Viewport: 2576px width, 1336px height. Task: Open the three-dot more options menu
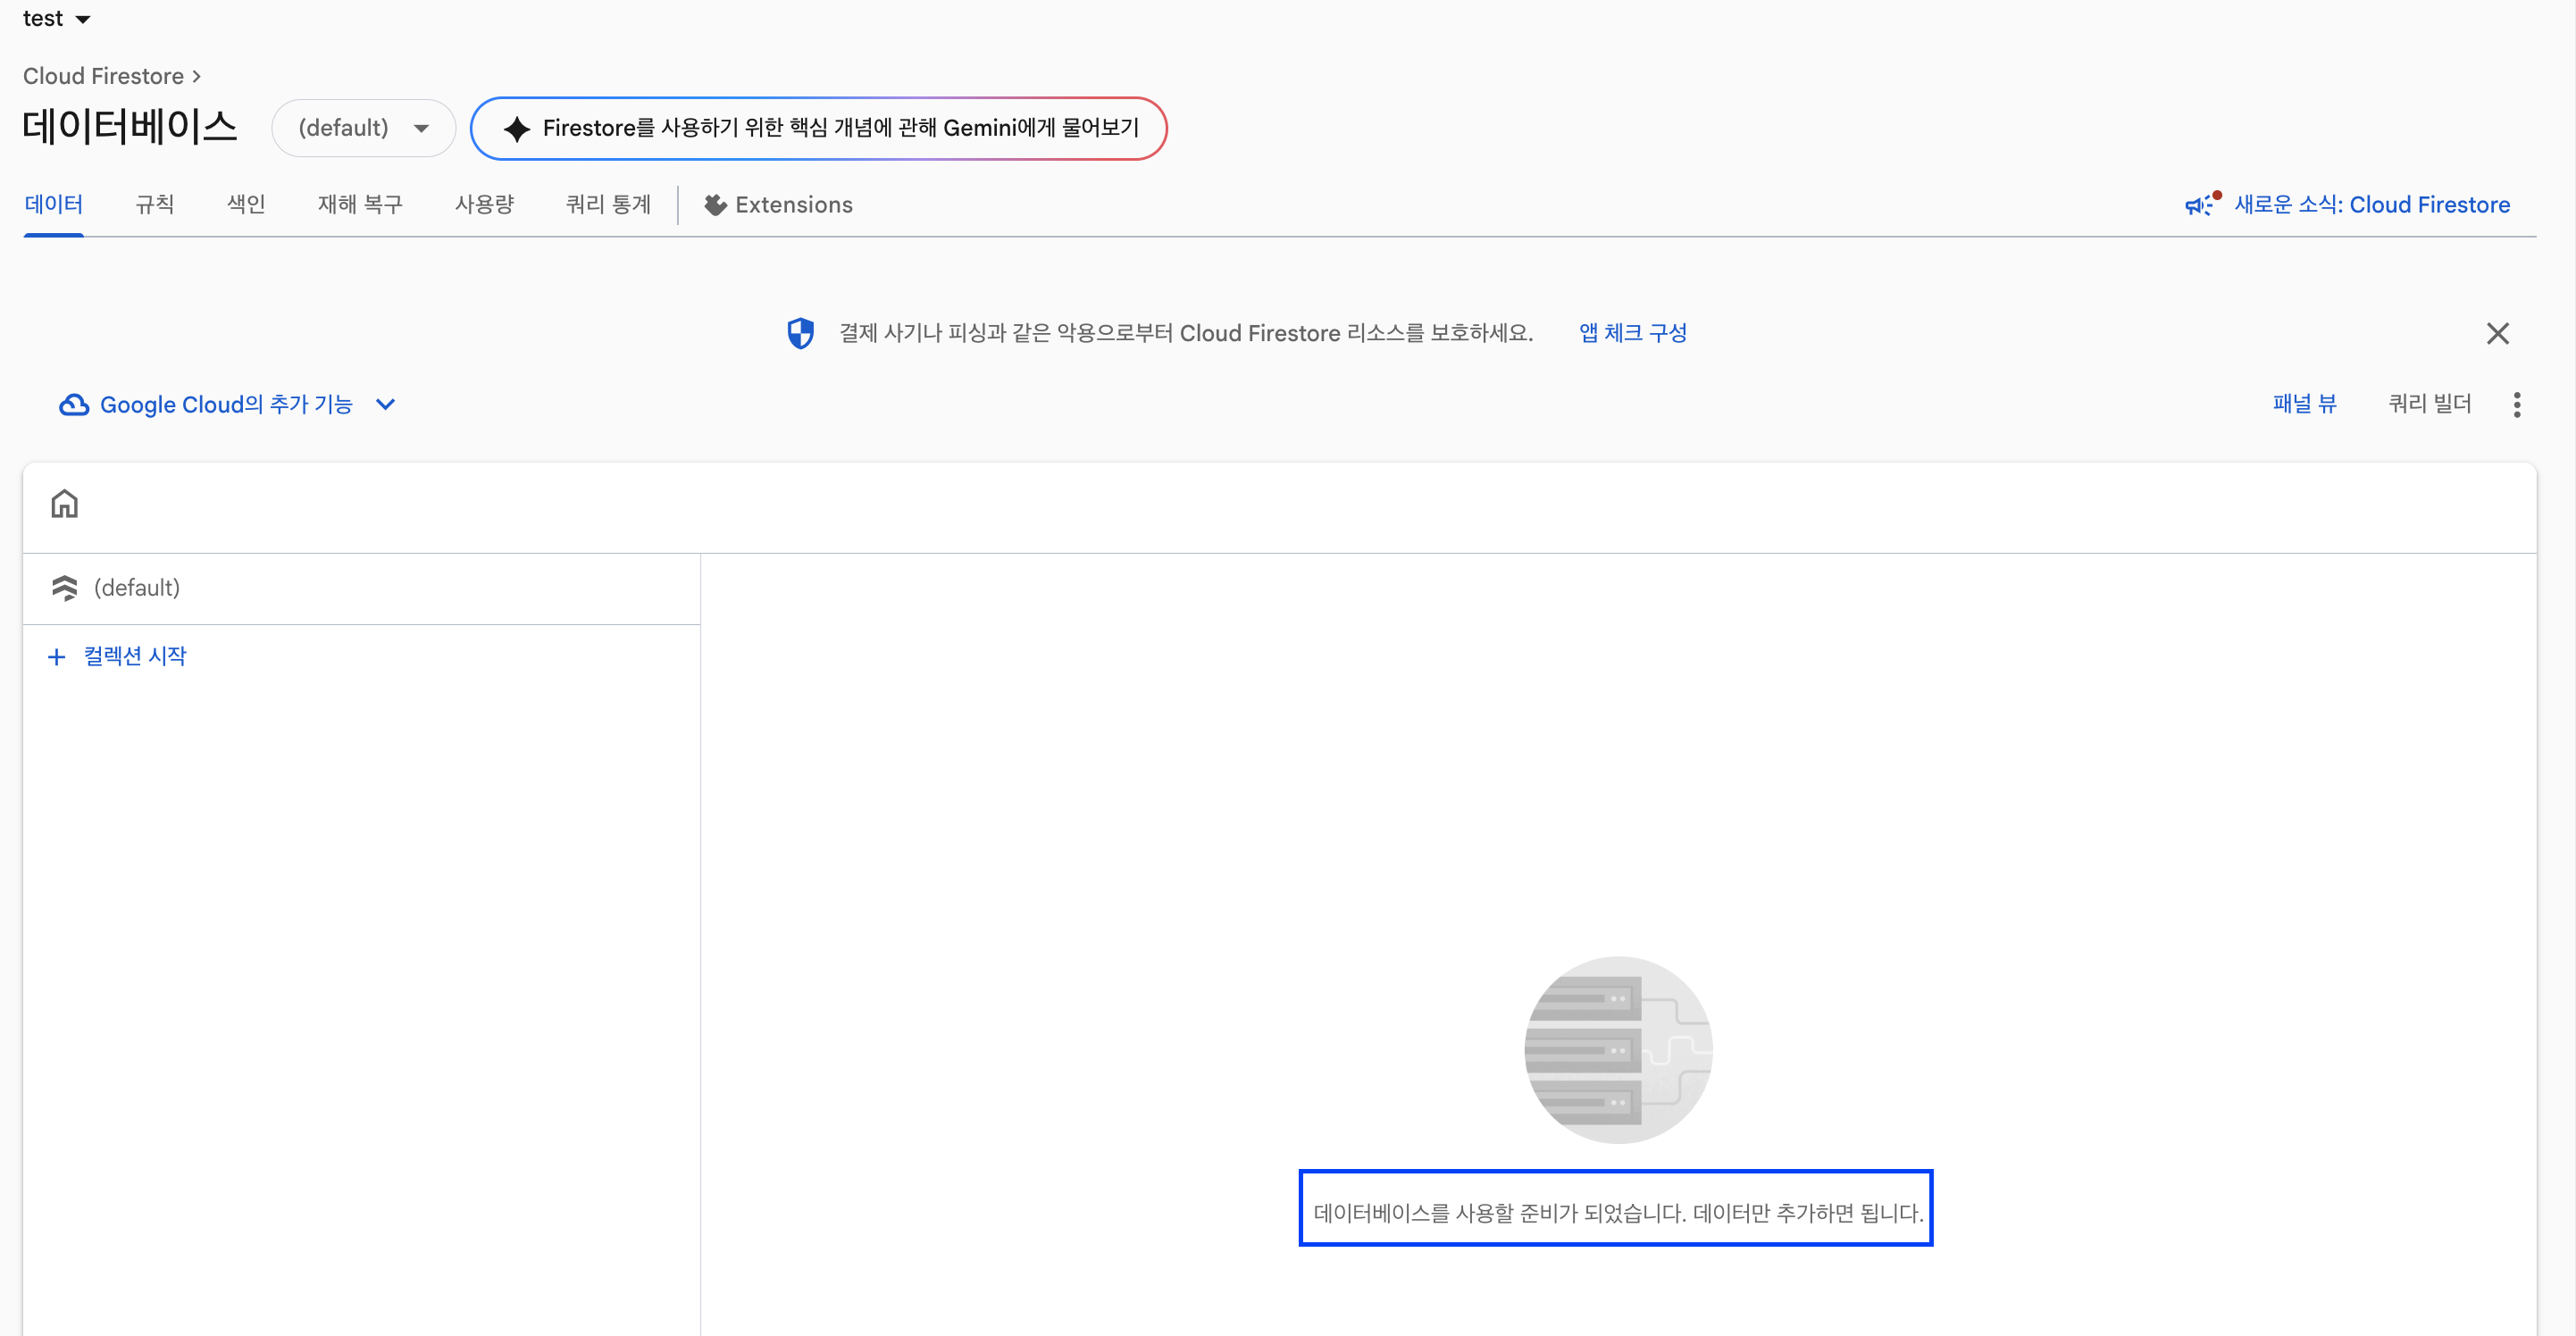(x=2516, y=404)
